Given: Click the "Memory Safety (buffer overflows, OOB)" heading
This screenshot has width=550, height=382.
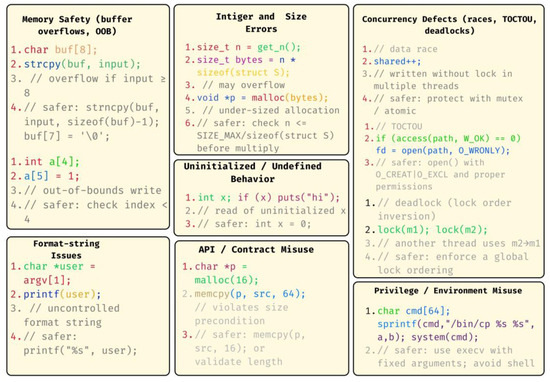Looking at the screenshot, I should tap(77, 25).
